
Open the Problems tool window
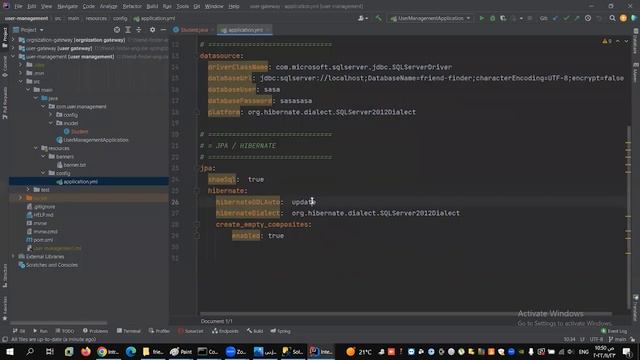tap(96, 331)
